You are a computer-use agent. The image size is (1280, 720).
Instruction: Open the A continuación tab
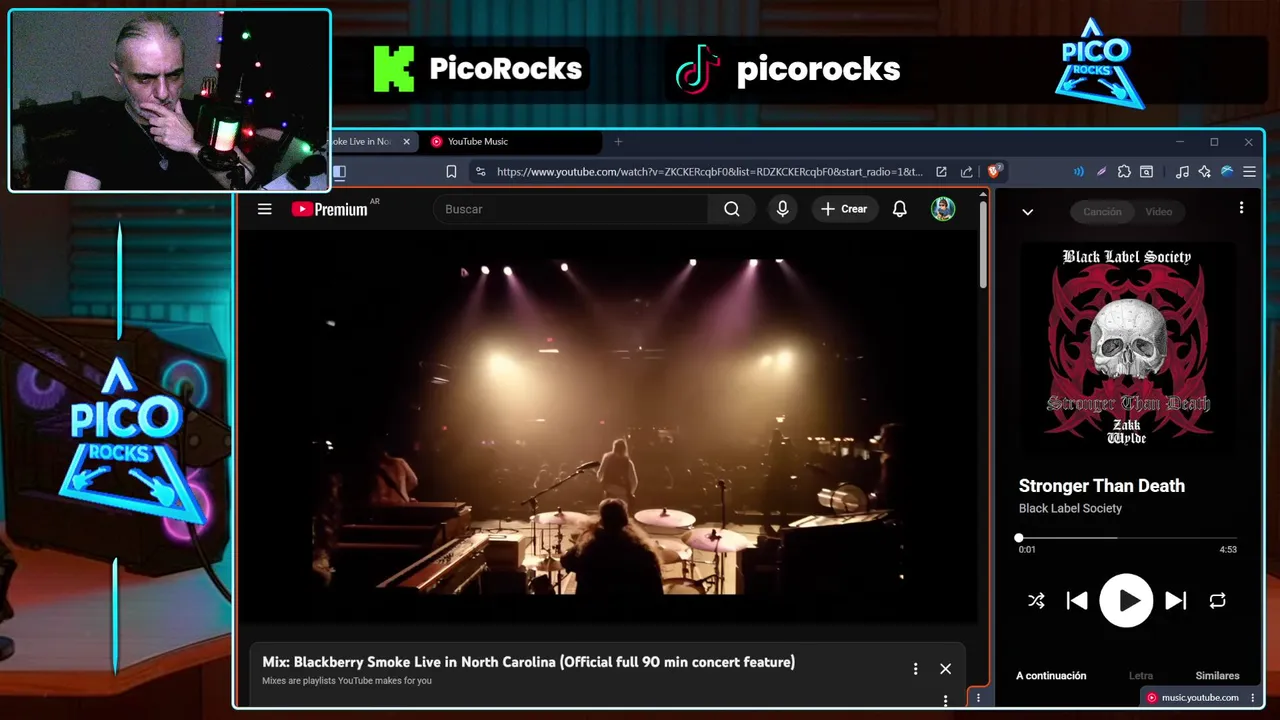click(1051, 676)
